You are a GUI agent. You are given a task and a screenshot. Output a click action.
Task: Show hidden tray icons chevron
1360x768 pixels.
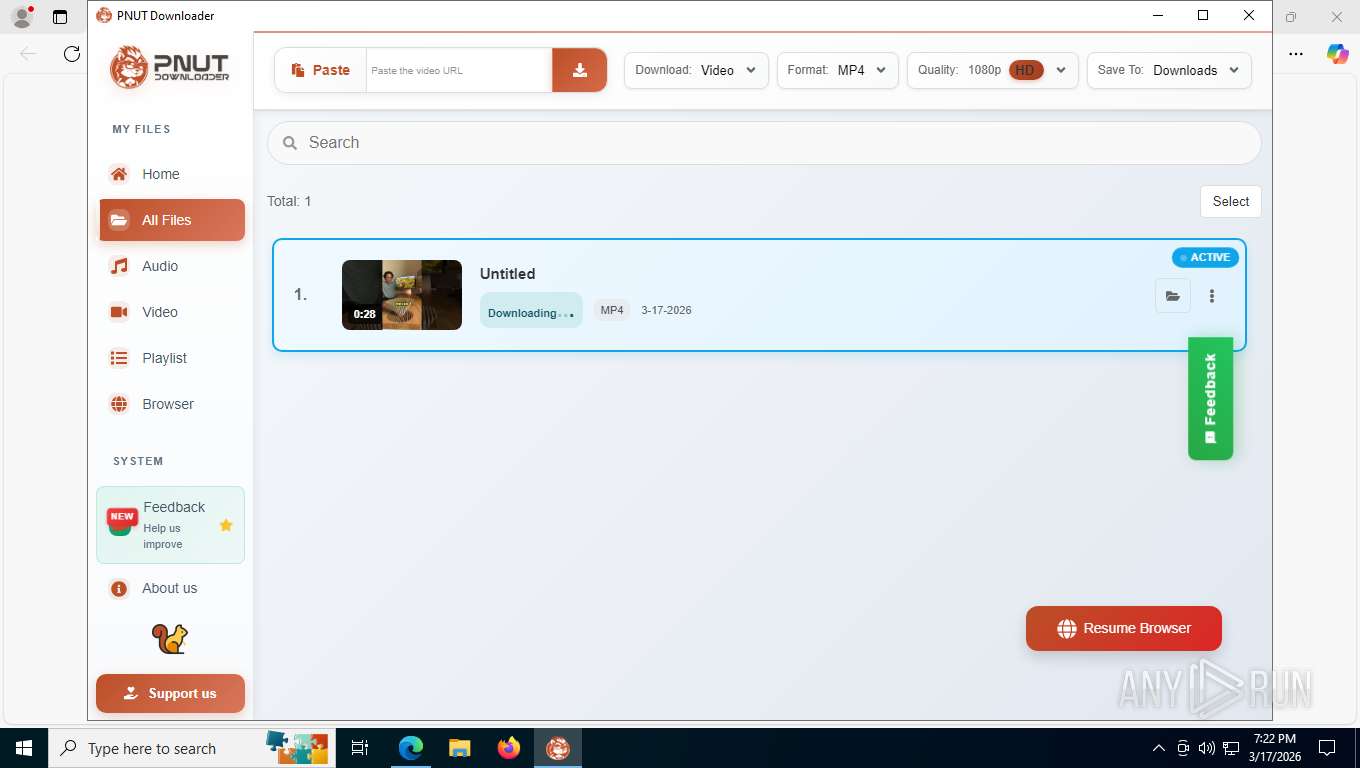[x=1159, y=748]
